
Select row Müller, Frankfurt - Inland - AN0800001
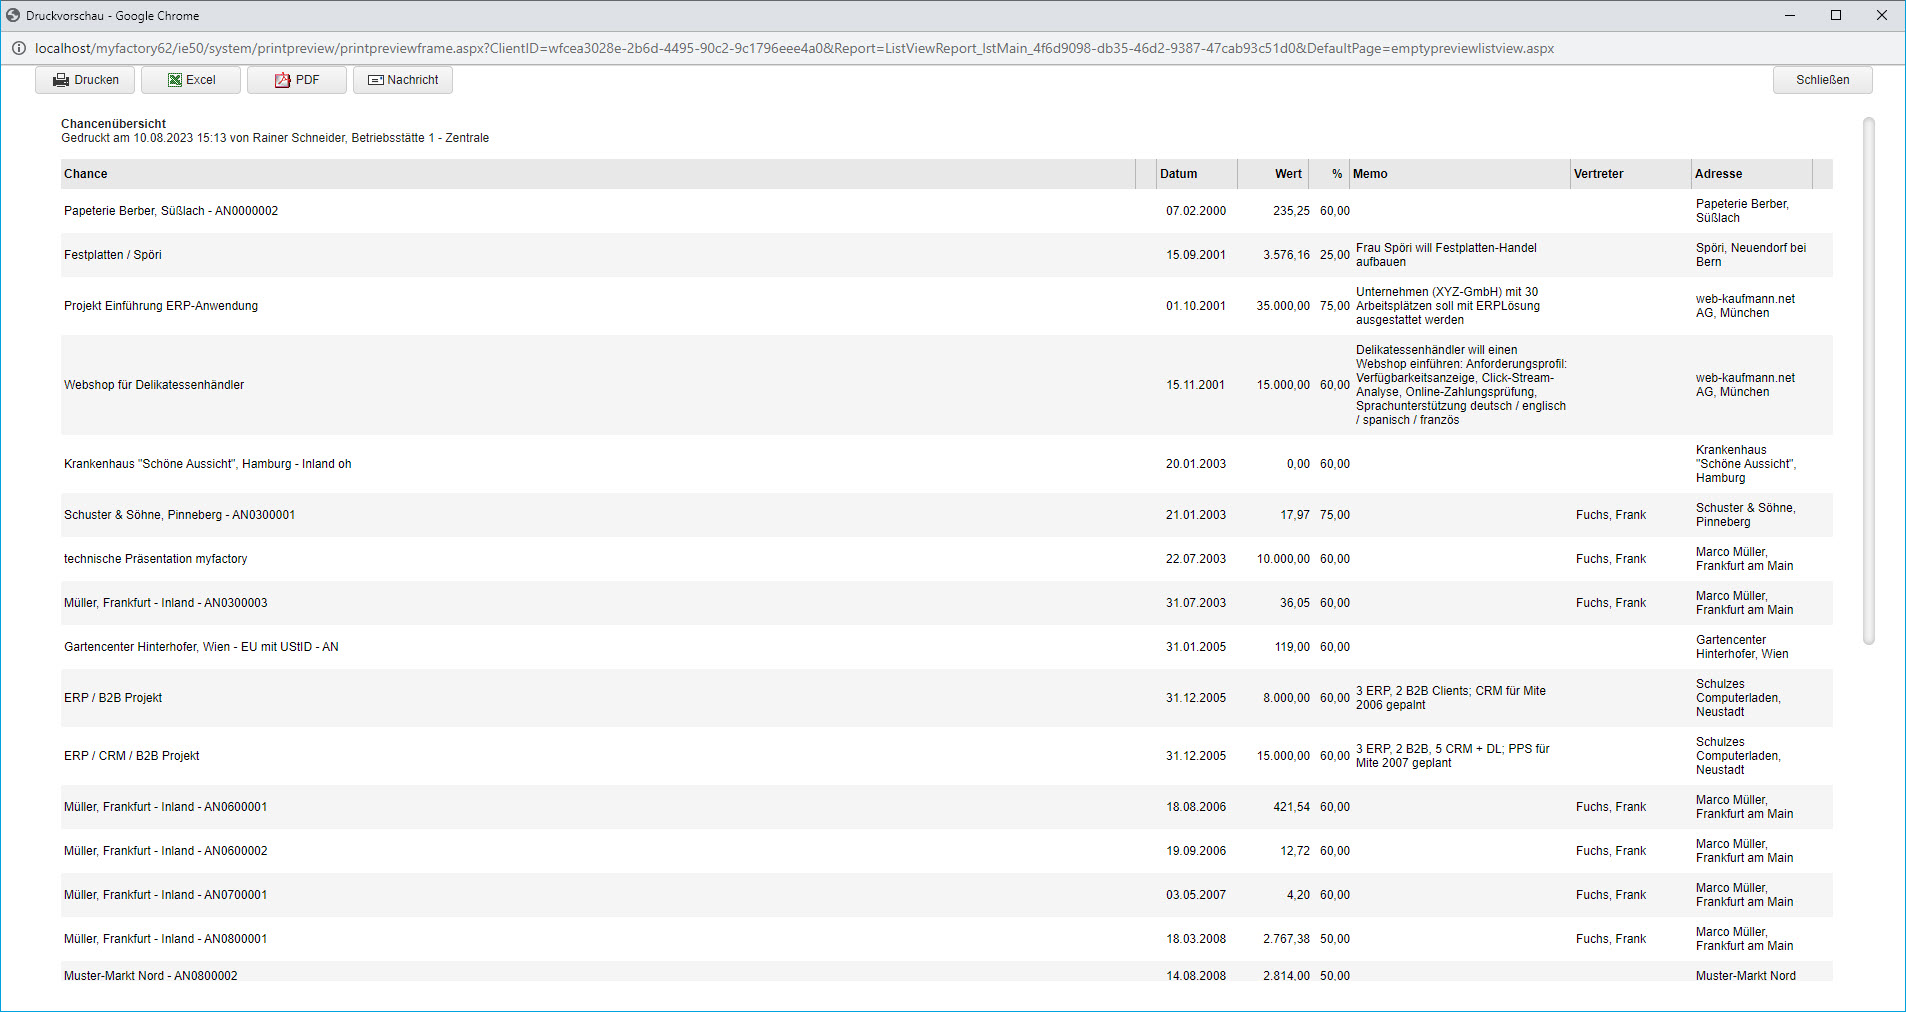click(x=946, y=939)
